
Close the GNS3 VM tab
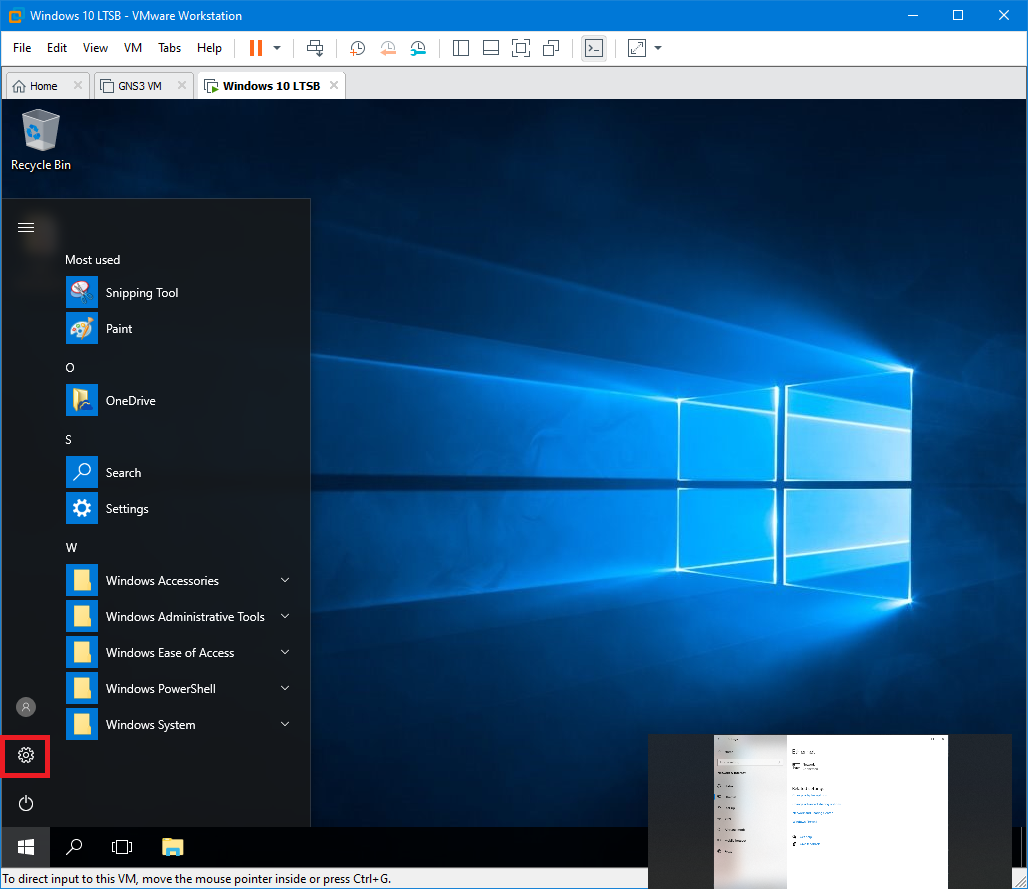182,85
